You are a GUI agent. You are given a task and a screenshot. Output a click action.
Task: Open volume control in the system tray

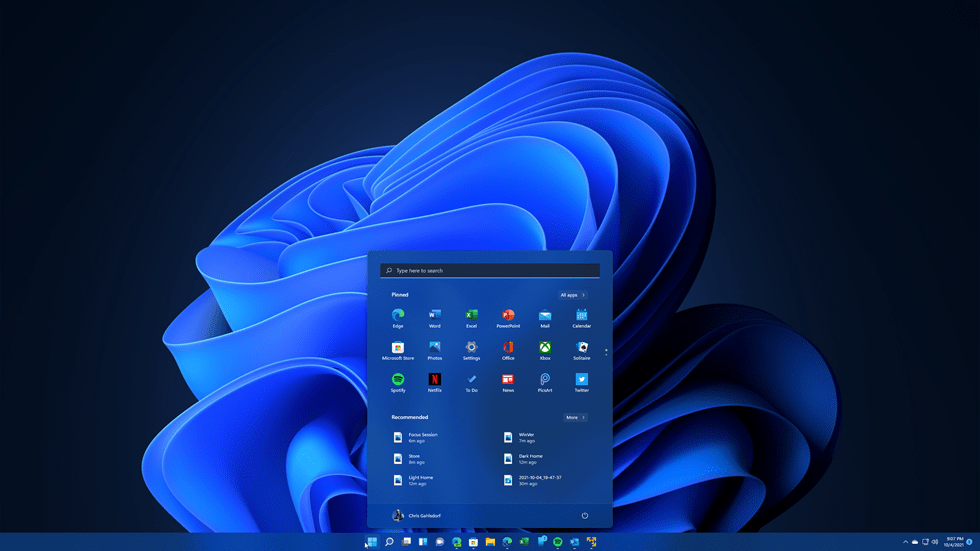935,542
